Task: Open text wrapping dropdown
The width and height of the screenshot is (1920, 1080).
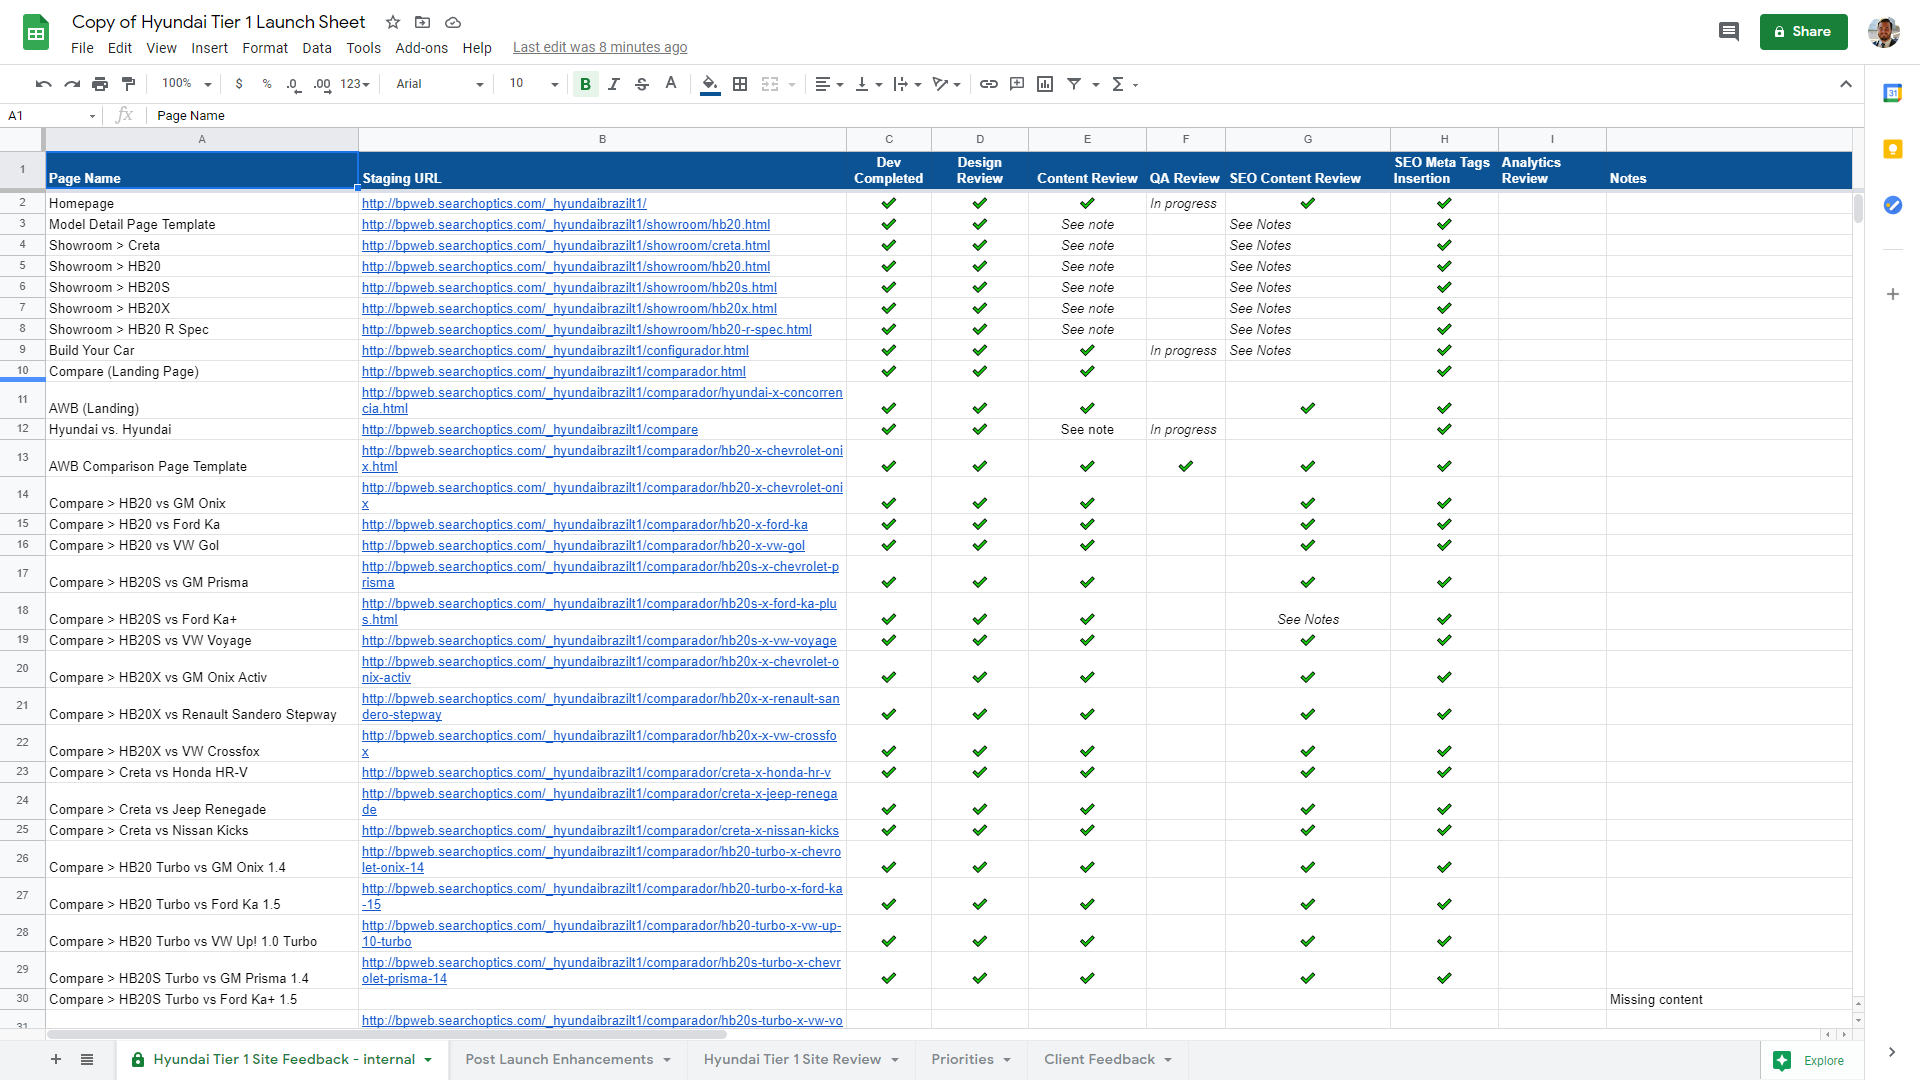Action: tap(908, 84)
